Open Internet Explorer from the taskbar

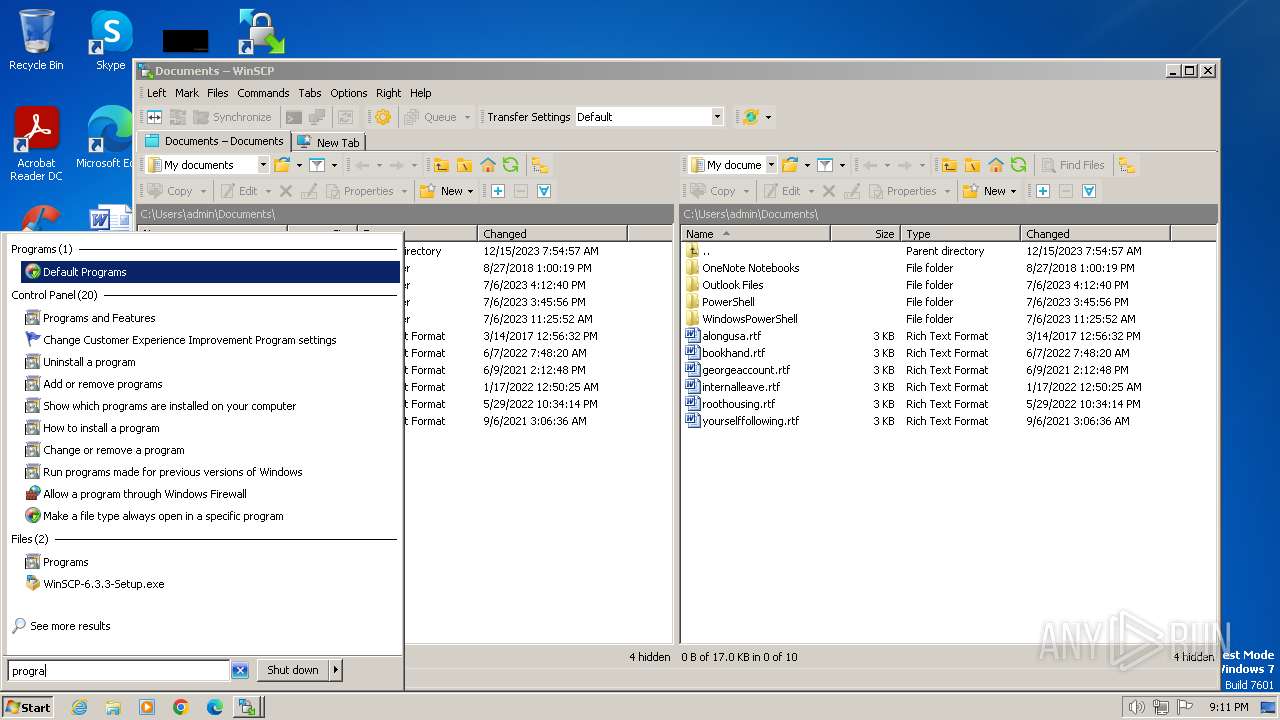(x=79, y=707)
